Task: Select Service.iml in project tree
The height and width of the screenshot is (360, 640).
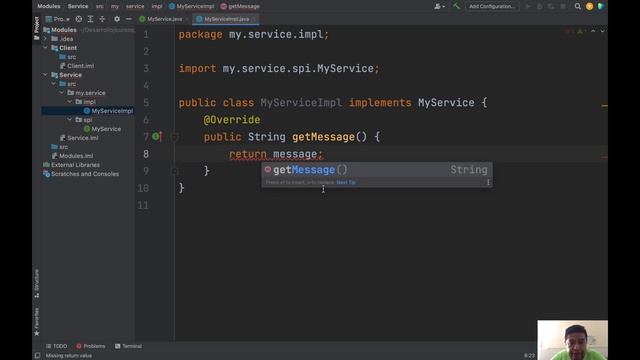Action: [82, 138]
